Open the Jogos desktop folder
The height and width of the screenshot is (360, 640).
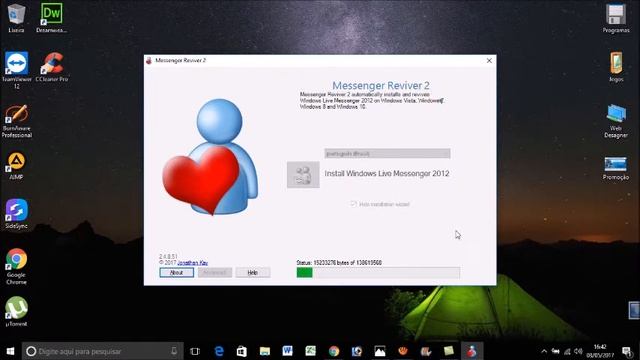tap(616, 67)
